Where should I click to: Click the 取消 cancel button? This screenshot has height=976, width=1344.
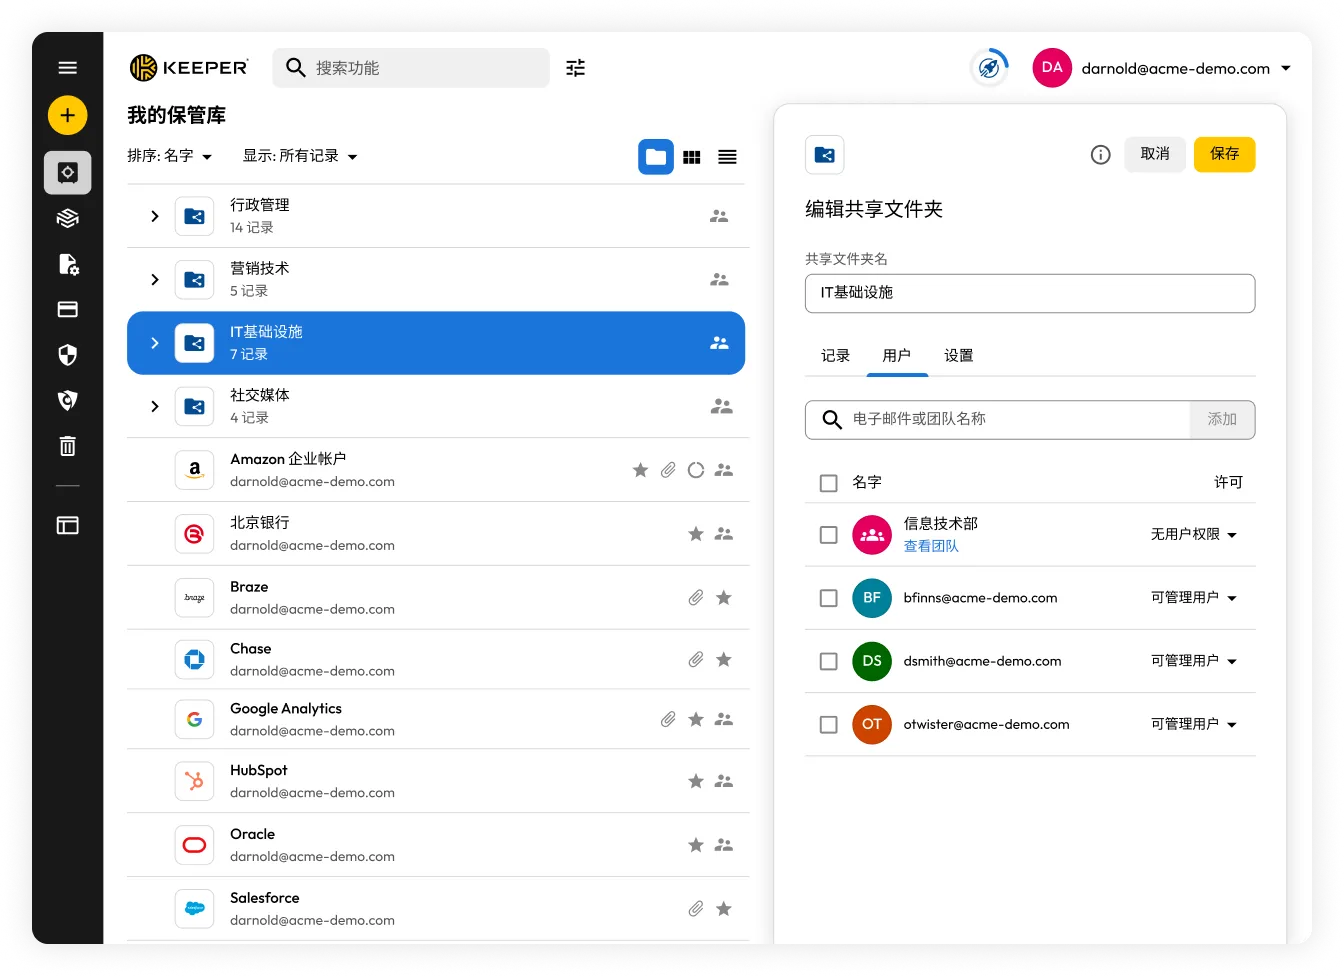point(1155,154)
